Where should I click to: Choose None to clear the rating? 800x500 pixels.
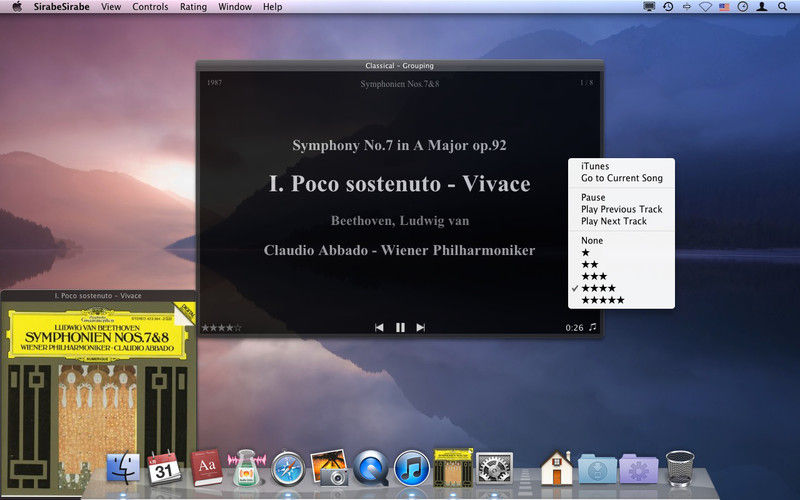[x=592, y=240]
